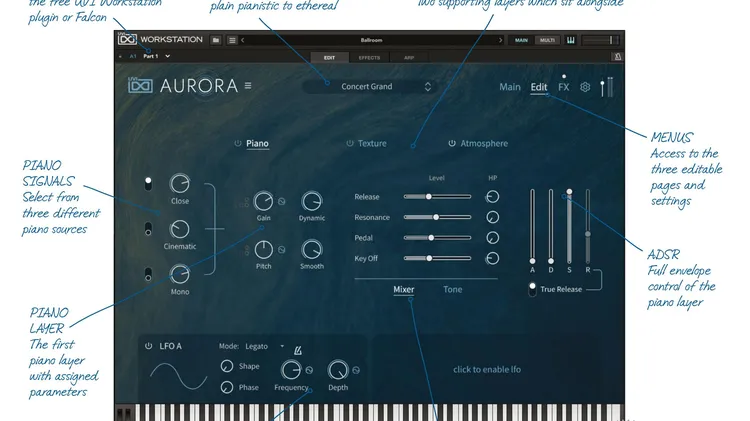Open the list view icon beside folder
Image resolution: width=750 pixels, height=421 pixels.
pyautogui.click(x=232, y=40)
